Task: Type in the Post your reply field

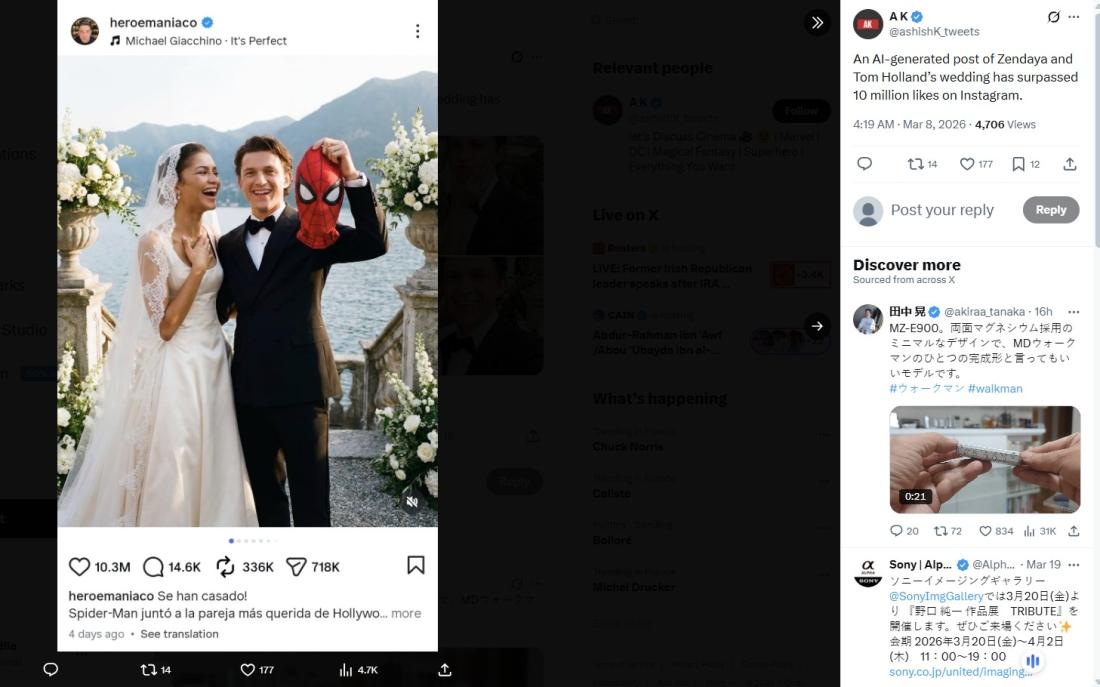Action: pyautogui.click(x=942, y=210)
